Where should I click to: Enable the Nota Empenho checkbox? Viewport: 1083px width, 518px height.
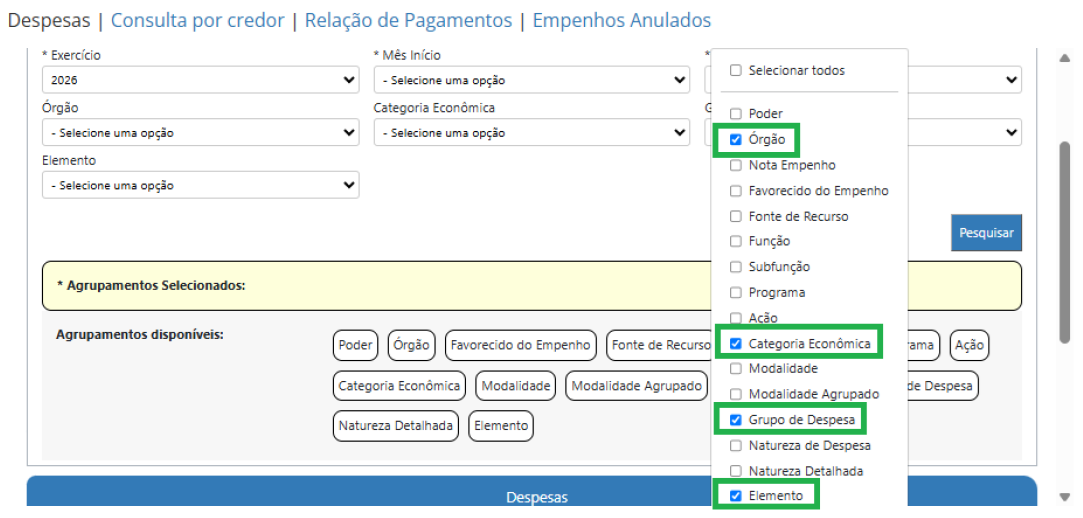pos(736,165)
